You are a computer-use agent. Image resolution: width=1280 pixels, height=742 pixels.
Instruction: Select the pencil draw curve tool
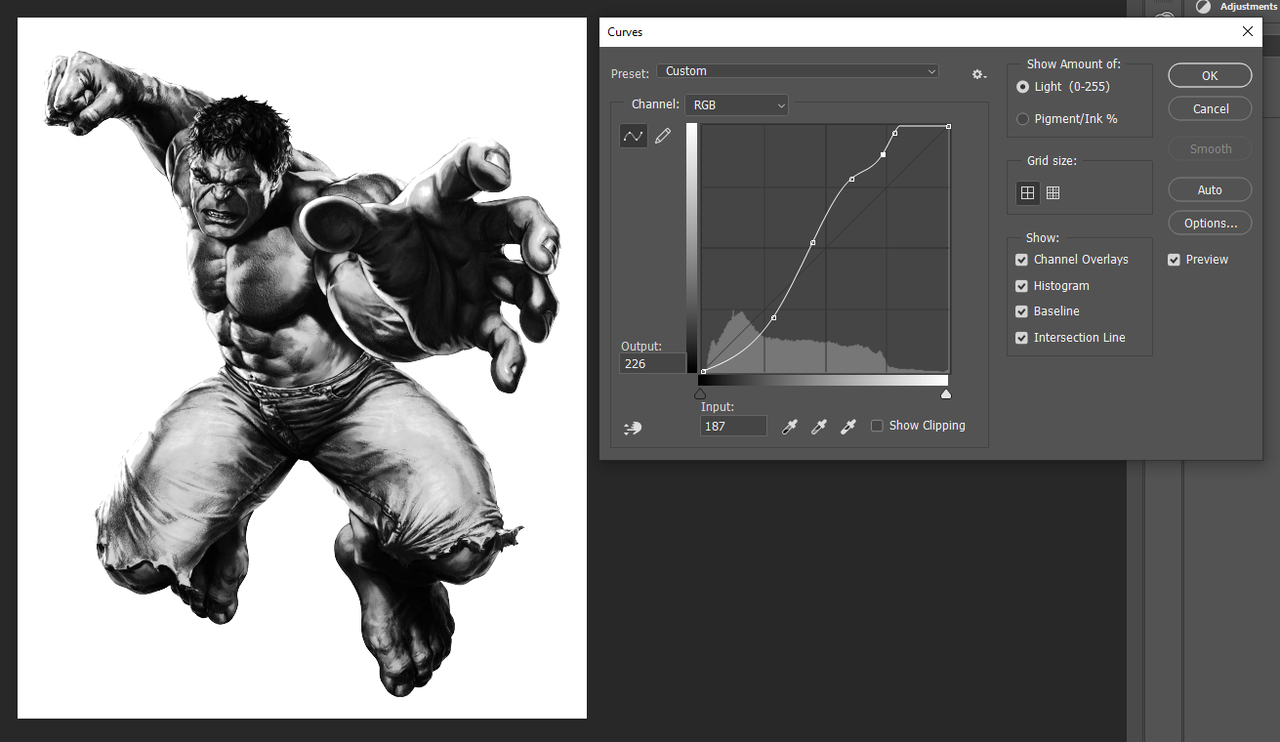click(x=663, y=136)
